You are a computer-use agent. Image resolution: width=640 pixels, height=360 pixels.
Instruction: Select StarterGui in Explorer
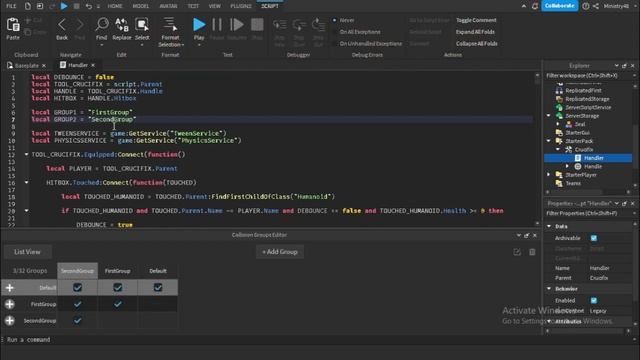pos(577,133)
